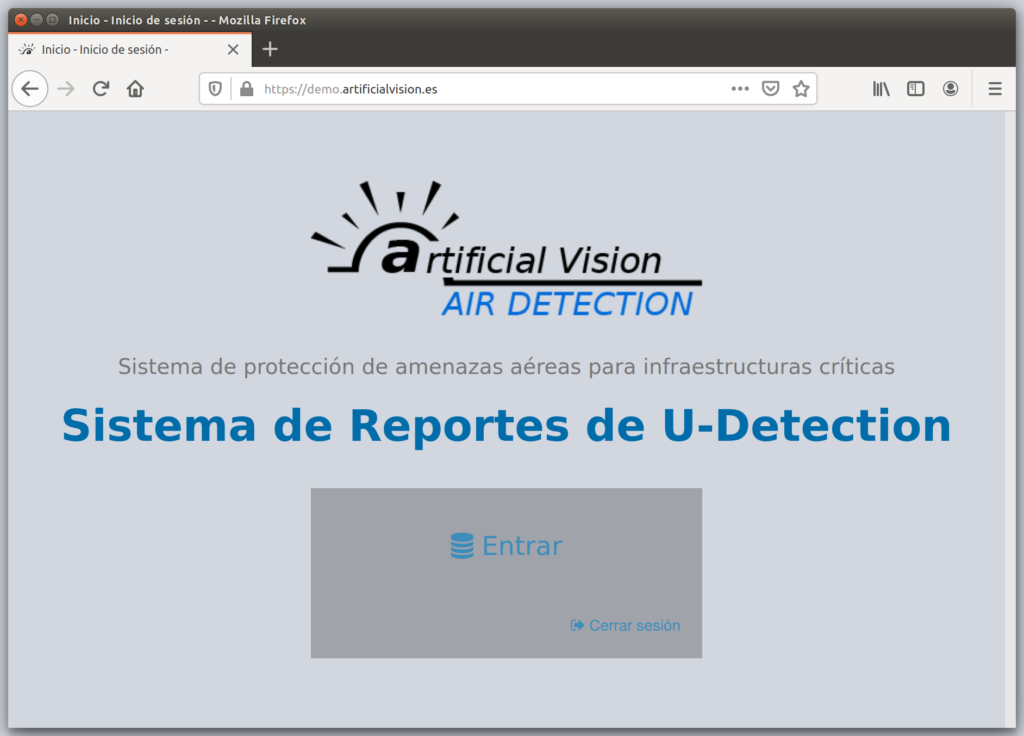1024x736 pixels.
Task: Click the Artificial Vision logo
Action: 507,249
